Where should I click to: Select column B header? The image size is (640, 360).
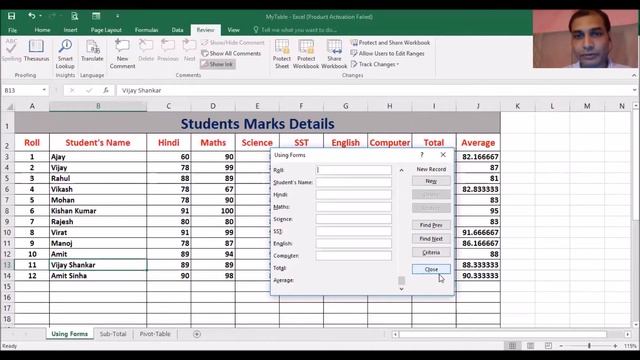[98, 106]
